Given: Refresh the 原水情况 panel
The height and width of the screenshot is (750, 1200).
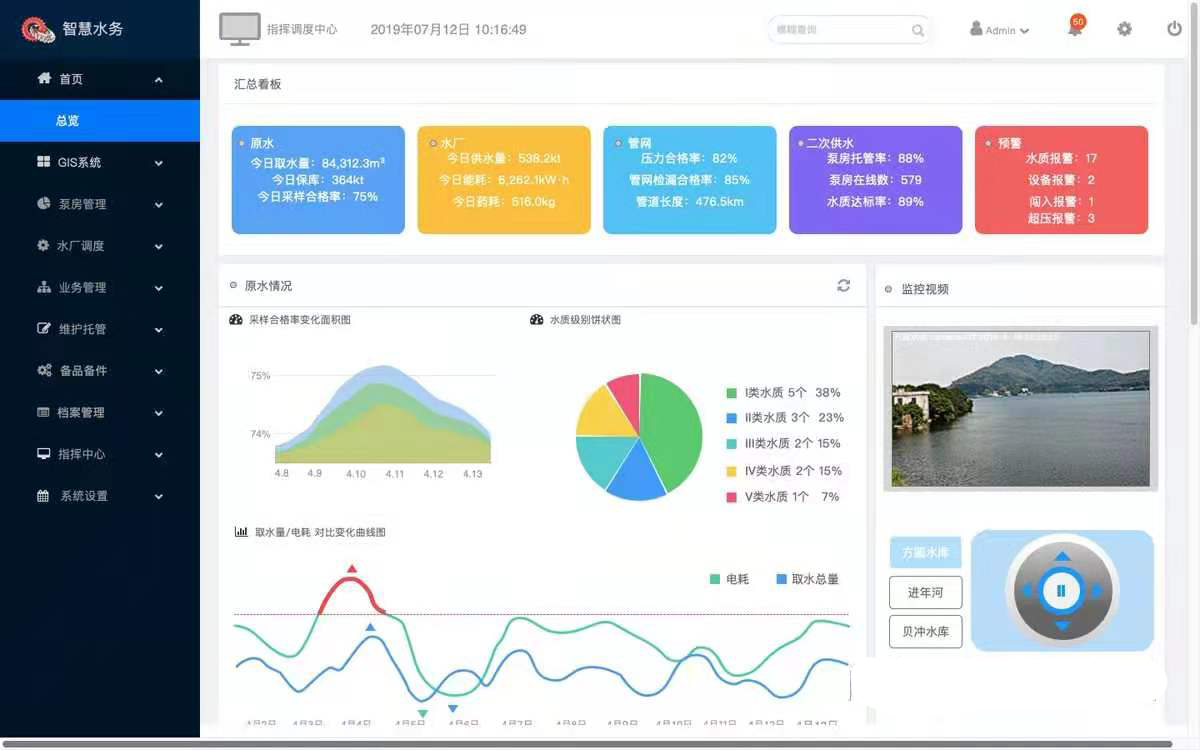Looking at the screenshot, I should (x=844, y=286).
